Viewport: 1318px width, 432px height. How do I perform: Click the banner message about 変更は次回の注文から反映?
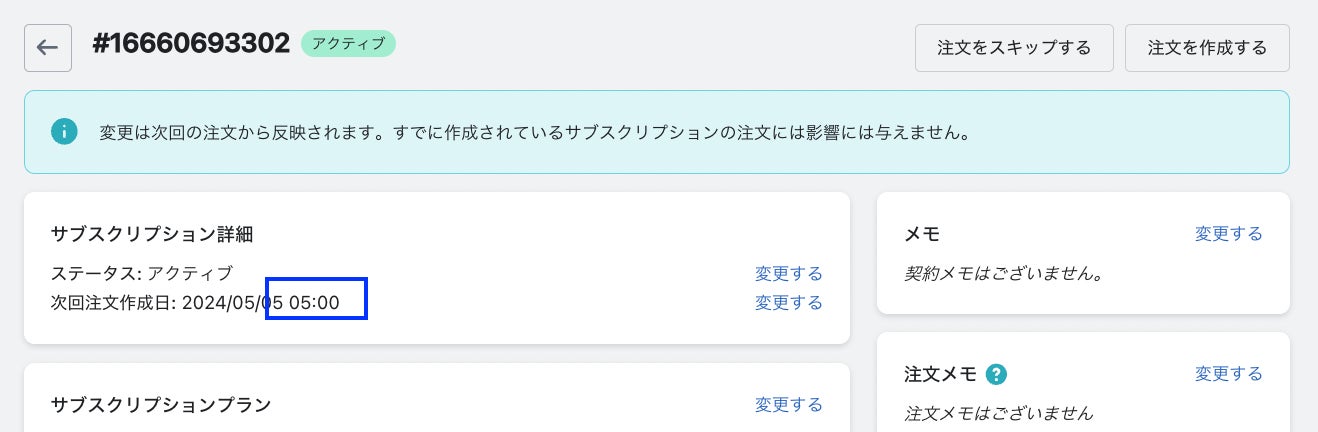point(535,132)
